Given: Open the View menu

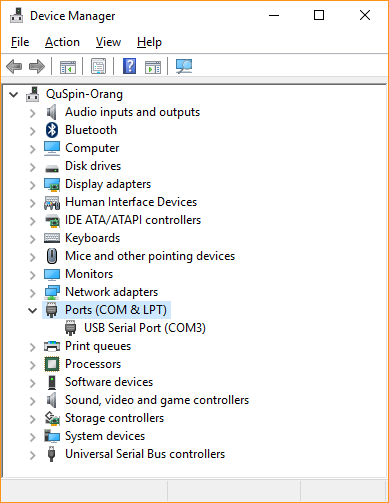Looking at the screenshot, I should point(108,42).
